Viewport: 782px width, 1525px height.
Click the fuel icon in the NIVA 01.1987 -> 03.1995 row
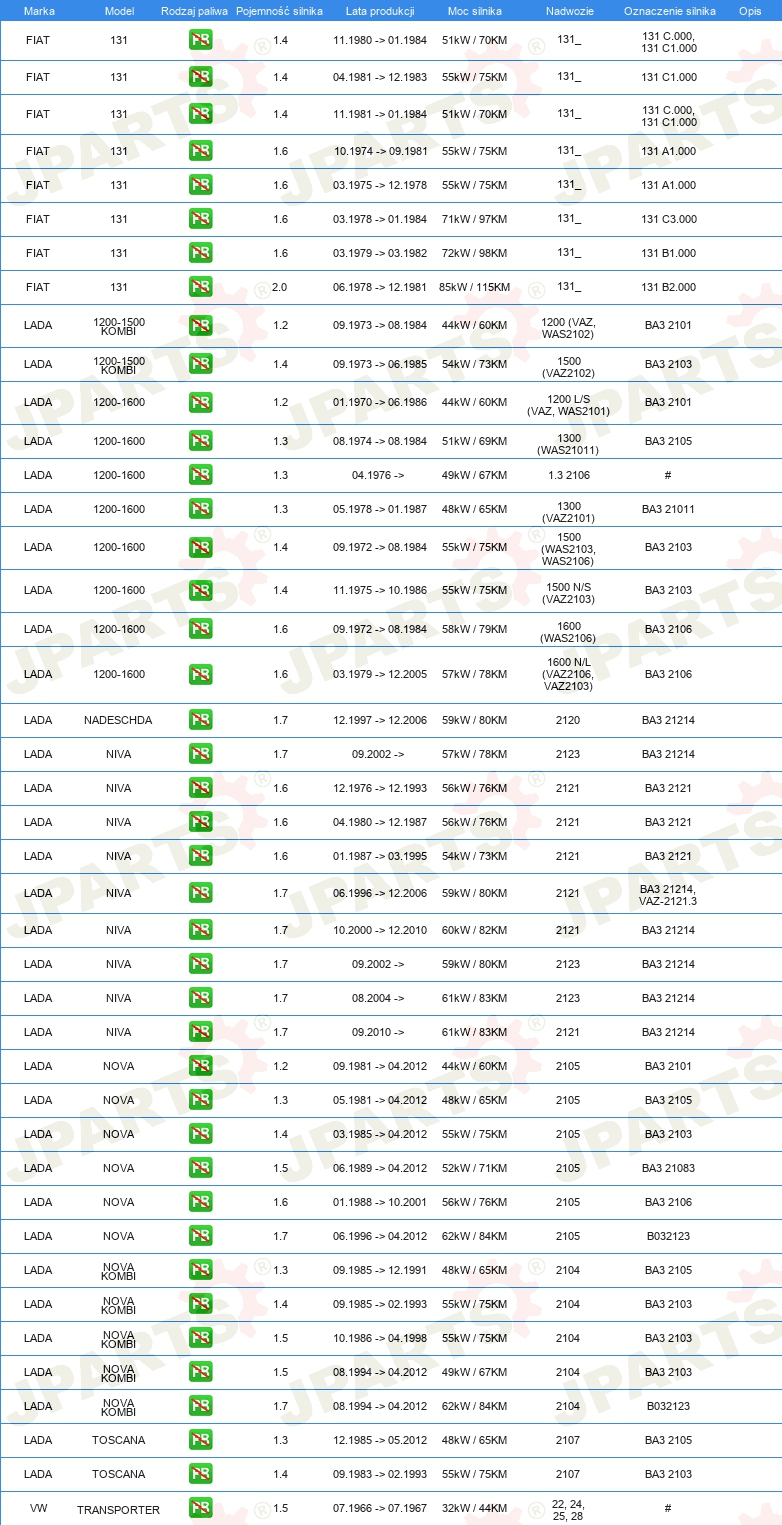pos(200,856)
